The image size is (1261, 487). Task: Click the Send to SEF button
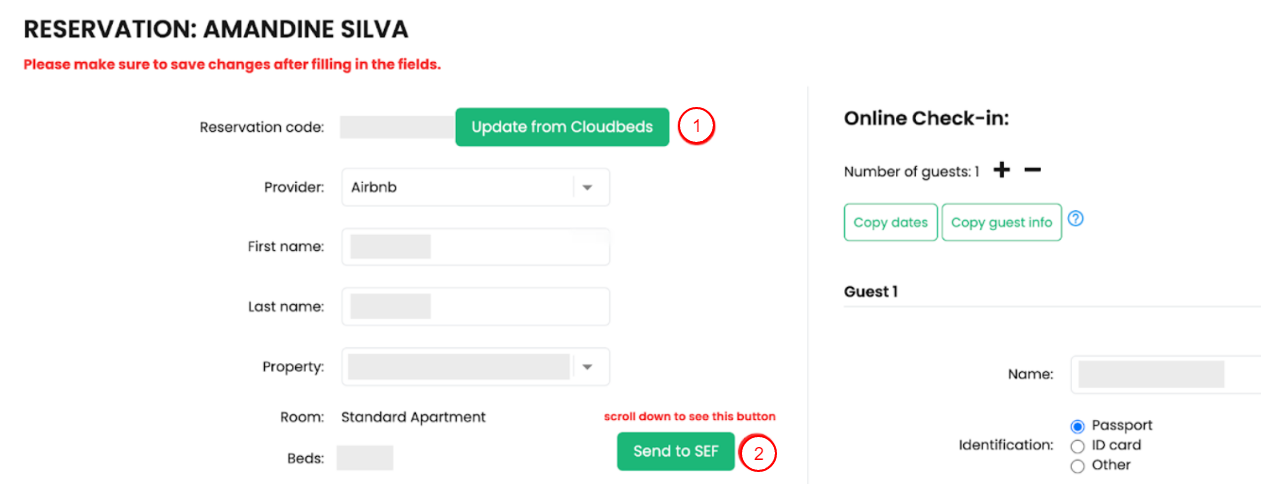[676, 451]
